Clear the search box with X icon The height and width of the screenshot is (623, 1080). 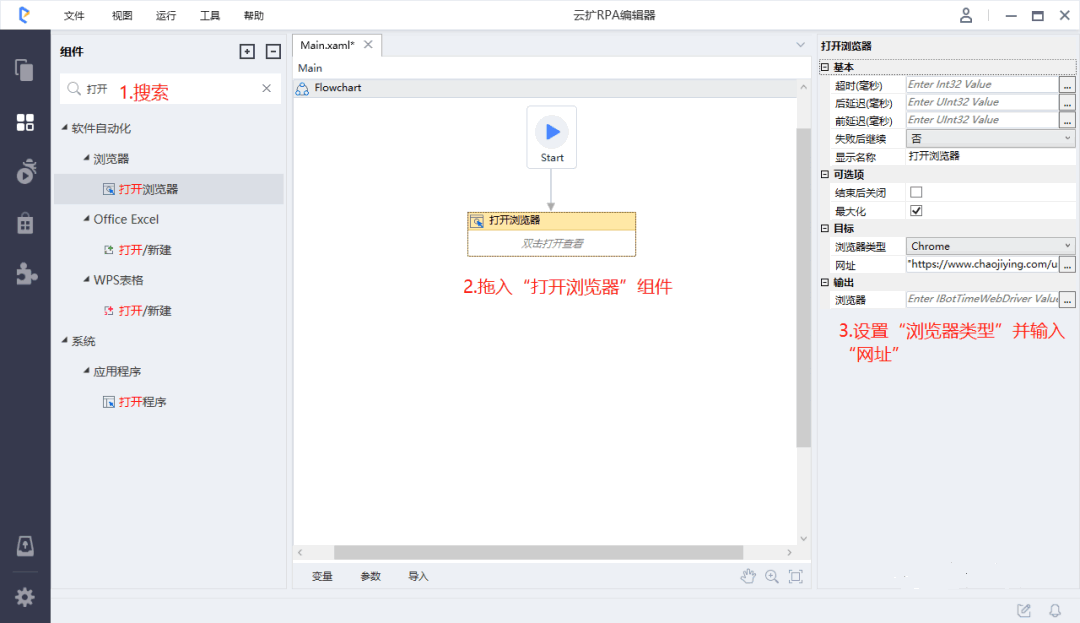(x=266, y=89)
